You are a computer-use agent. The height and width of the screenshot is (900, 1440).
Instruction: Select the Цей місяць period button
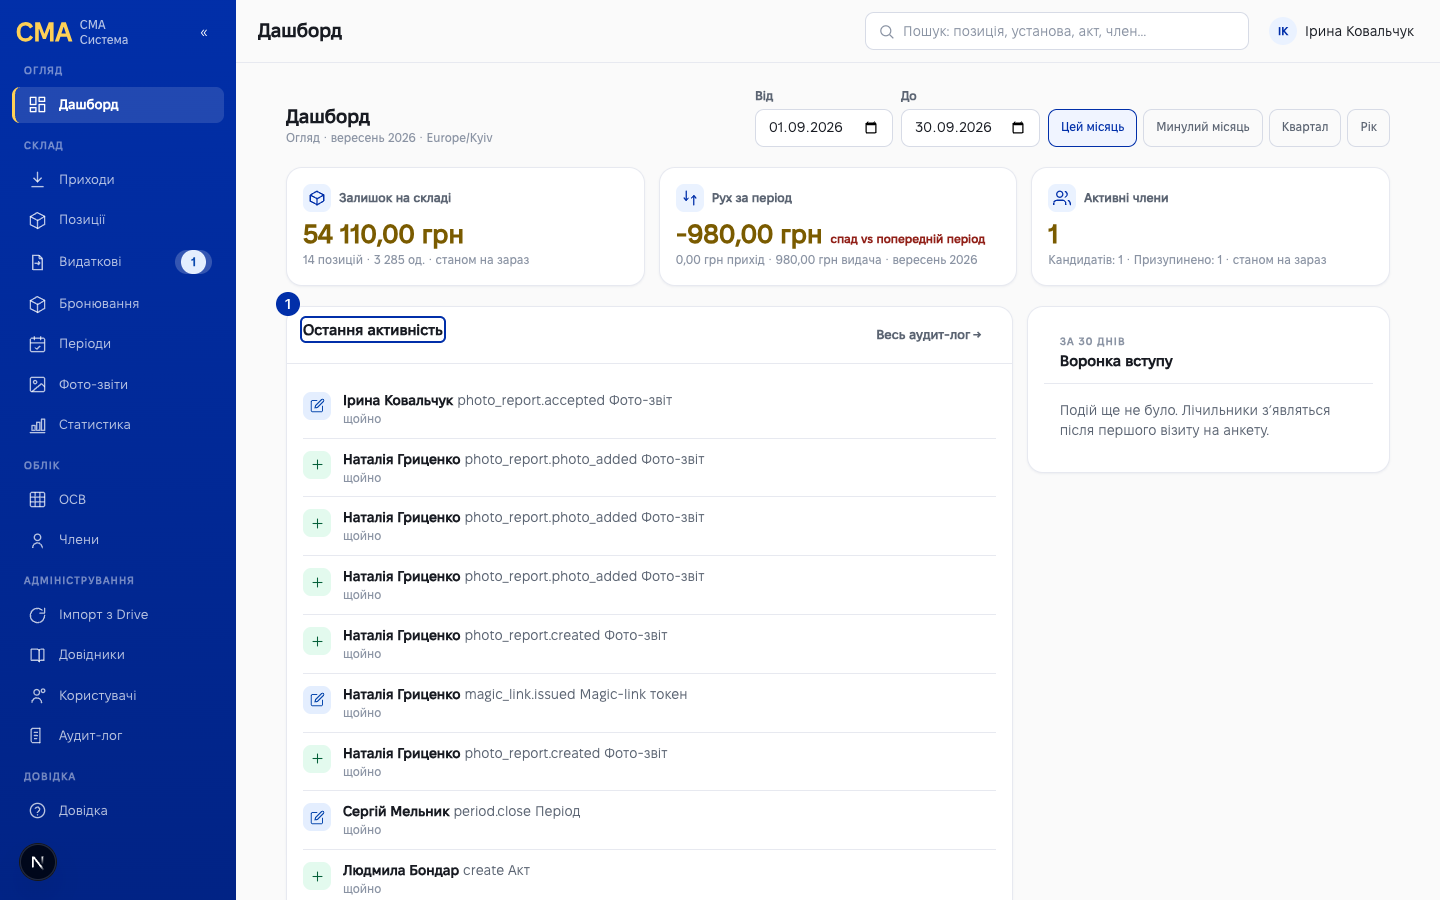coord(1092,128)
